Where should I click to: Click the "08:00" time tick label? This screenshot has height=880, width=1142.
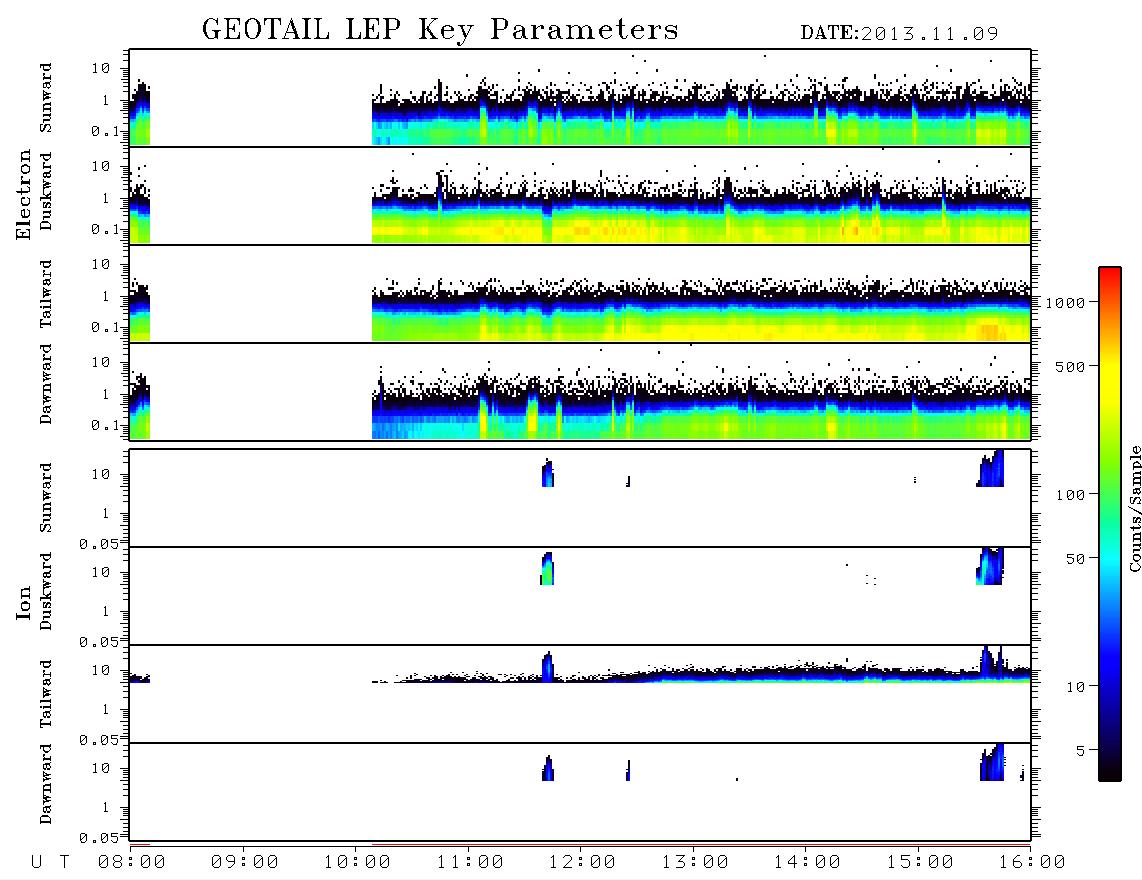pyautogui.click(x=132, y=862)
